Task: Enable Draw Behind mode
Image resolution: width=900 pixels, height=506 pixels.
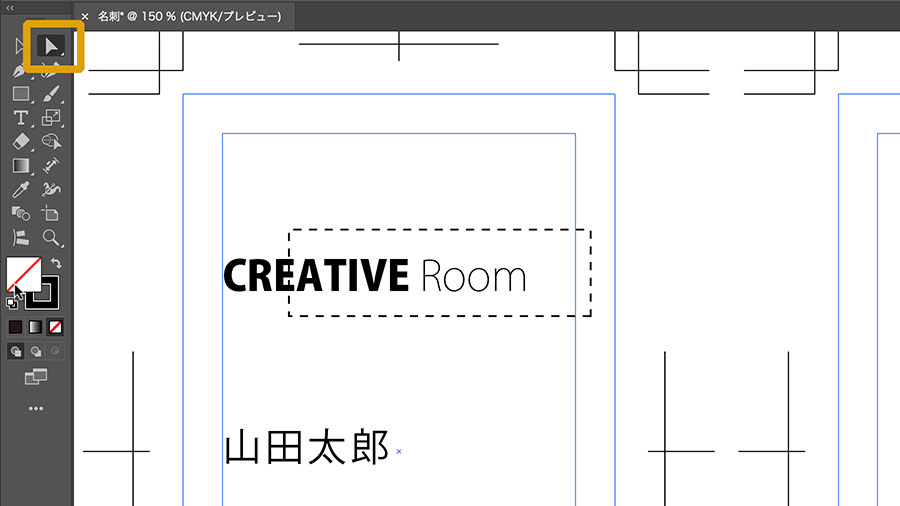Action: click(x=36, y=351)
